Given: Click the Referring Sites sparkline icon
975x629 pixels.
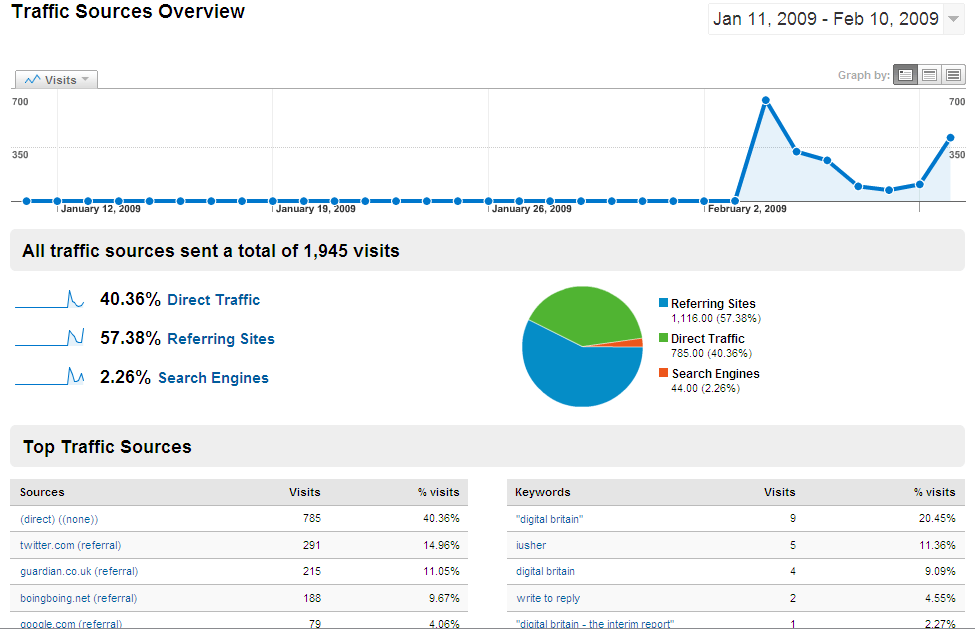Looking at the screenshot, I should pos(49,338).
